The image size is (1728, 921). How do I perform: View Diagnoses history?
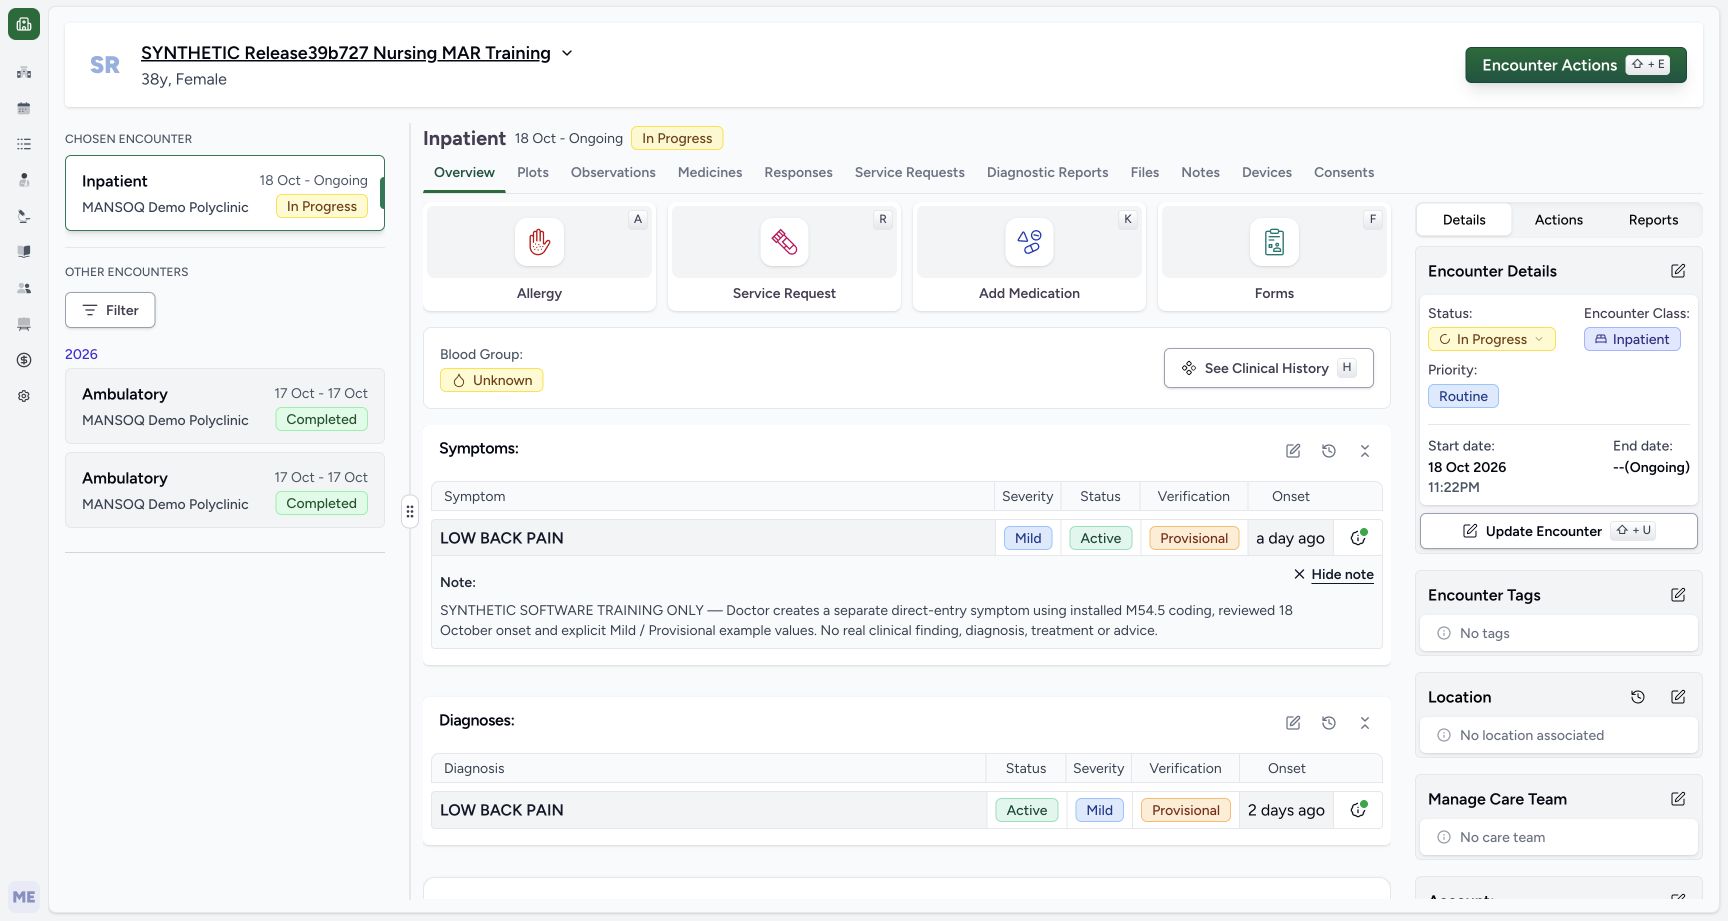(x=1329, y=723)
